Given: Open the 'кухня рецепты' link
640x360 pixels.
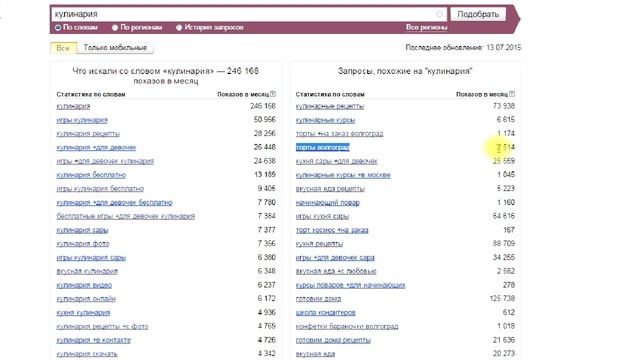Looking at the screenshot, I should pyautogui.click(x=319, y=244).
